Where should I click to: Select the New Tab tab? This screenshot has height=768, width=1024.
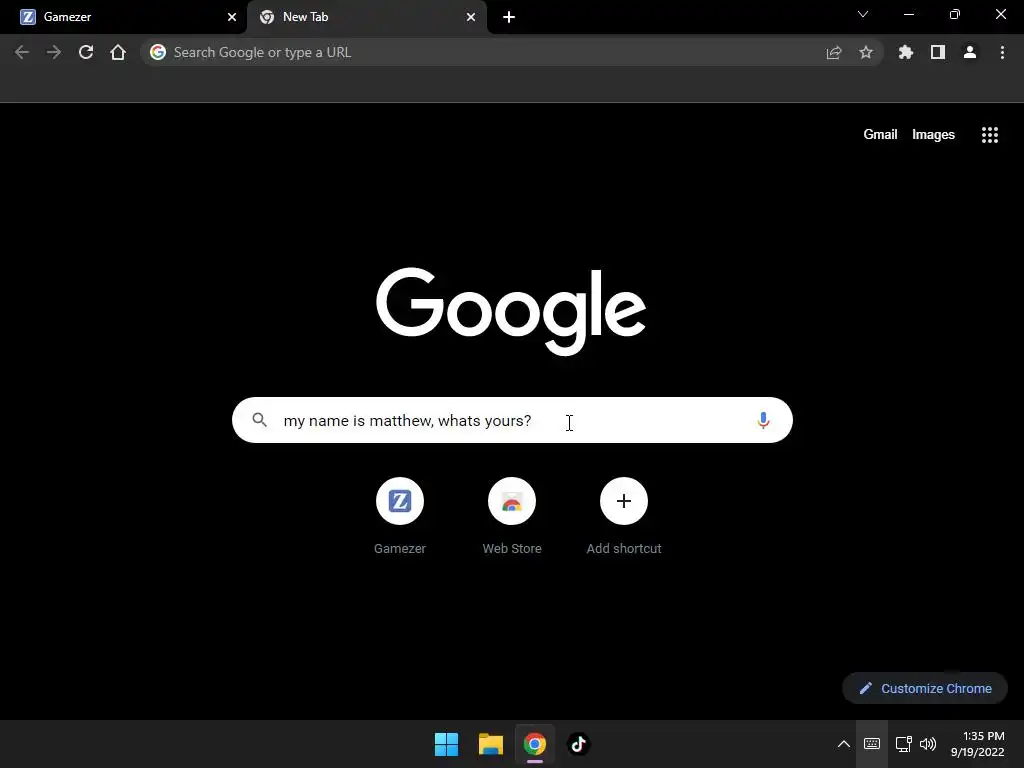366,17
